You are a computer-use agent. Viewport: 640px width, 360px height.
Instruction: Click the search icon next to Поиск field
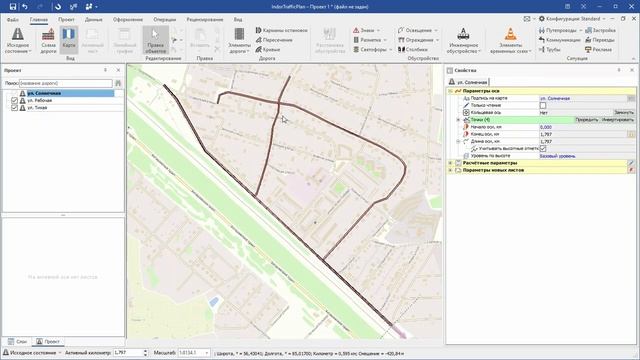118,83
